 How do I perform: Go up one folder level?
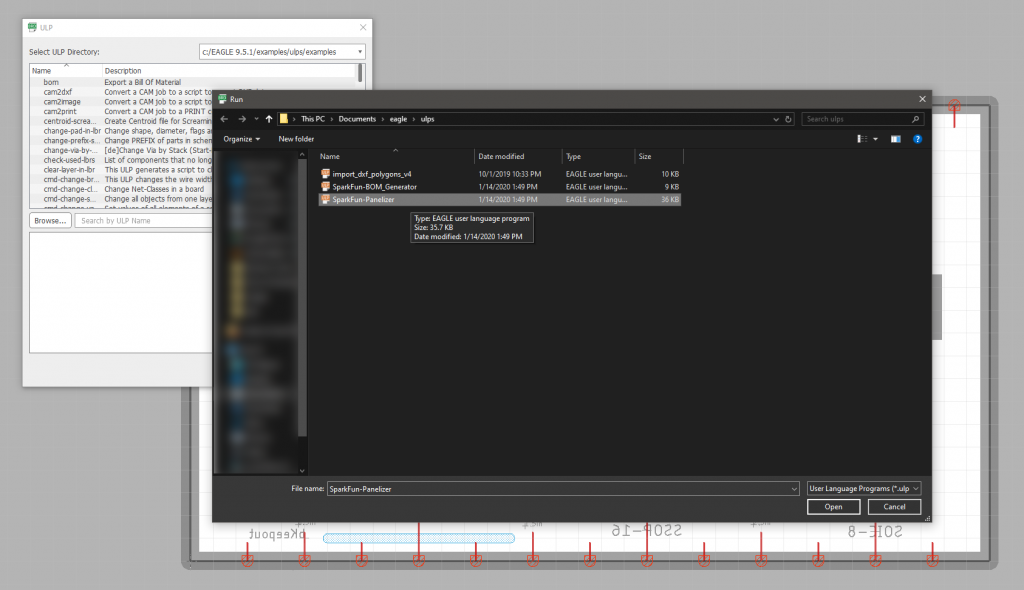[x=269, y=119]
